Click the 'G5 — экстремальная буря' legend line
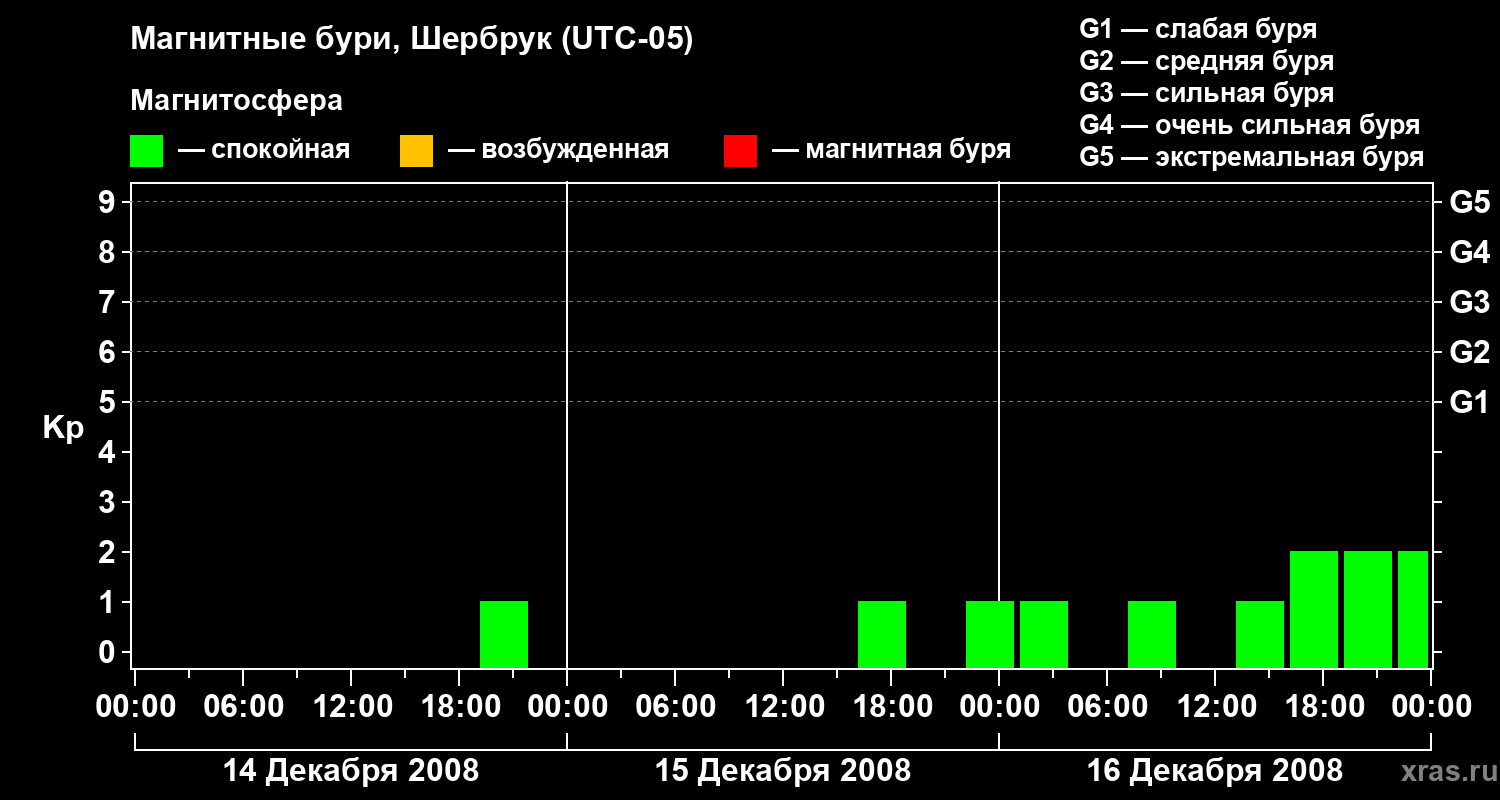This screenshot has width=1500, height=800. tap(1252, 157)
